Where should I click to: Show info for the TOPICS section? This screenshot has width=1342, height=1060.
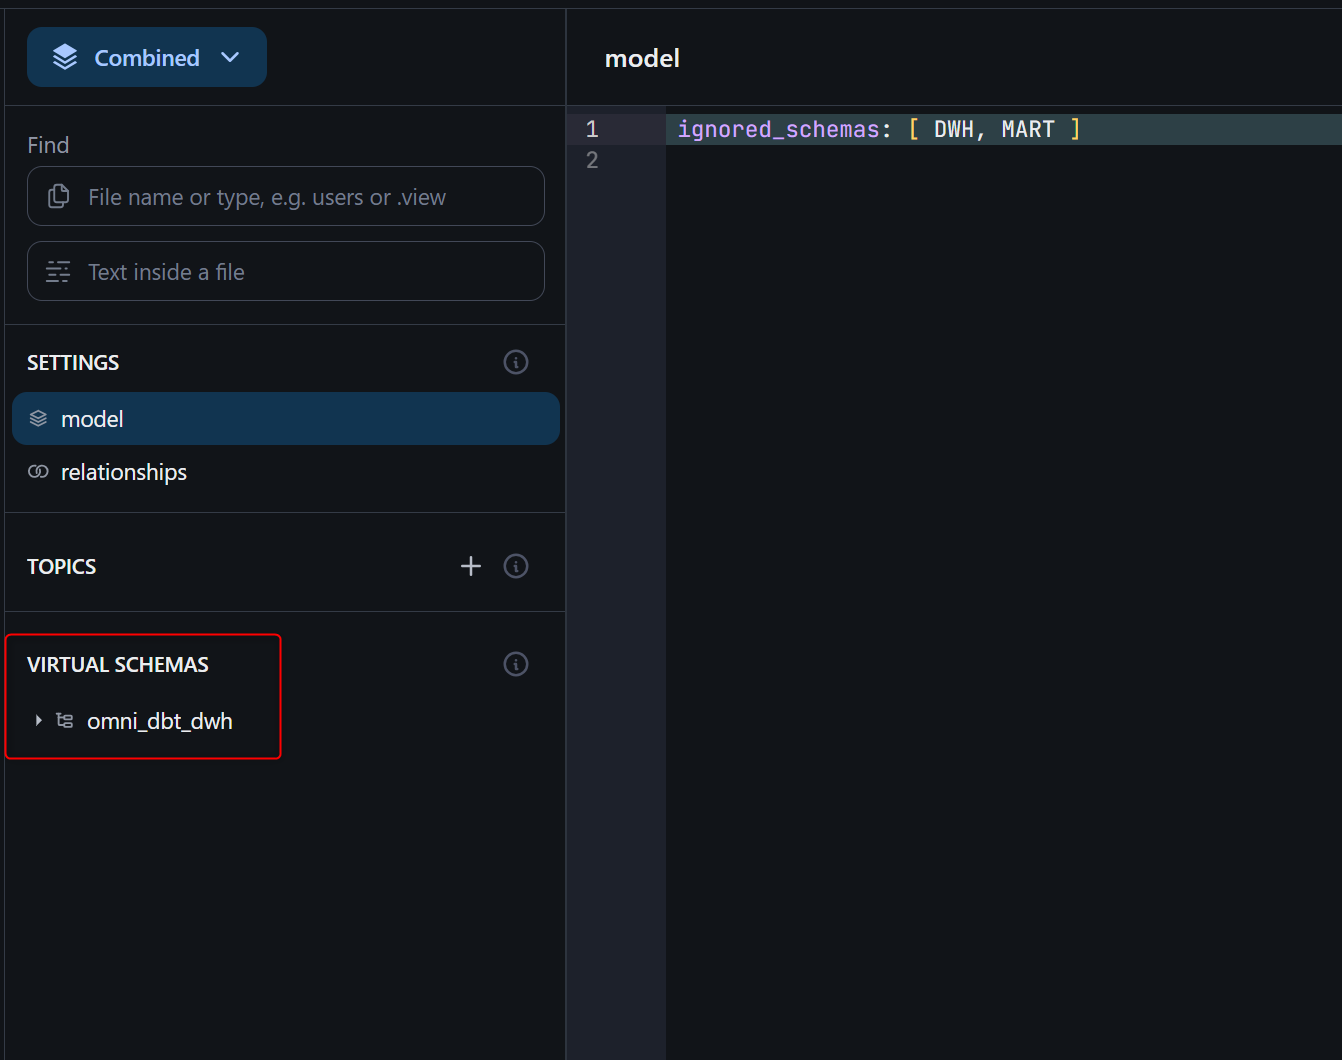pos(515,566)
